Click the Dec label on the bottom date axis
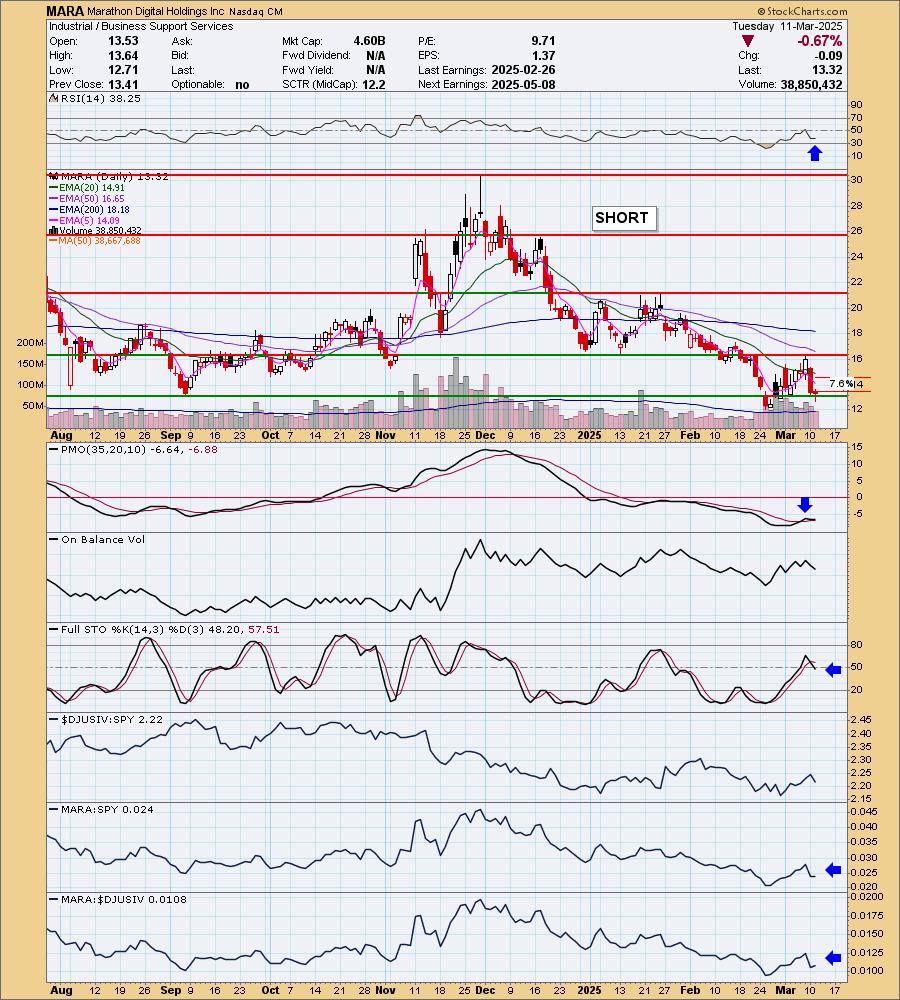 click(485, 990)
